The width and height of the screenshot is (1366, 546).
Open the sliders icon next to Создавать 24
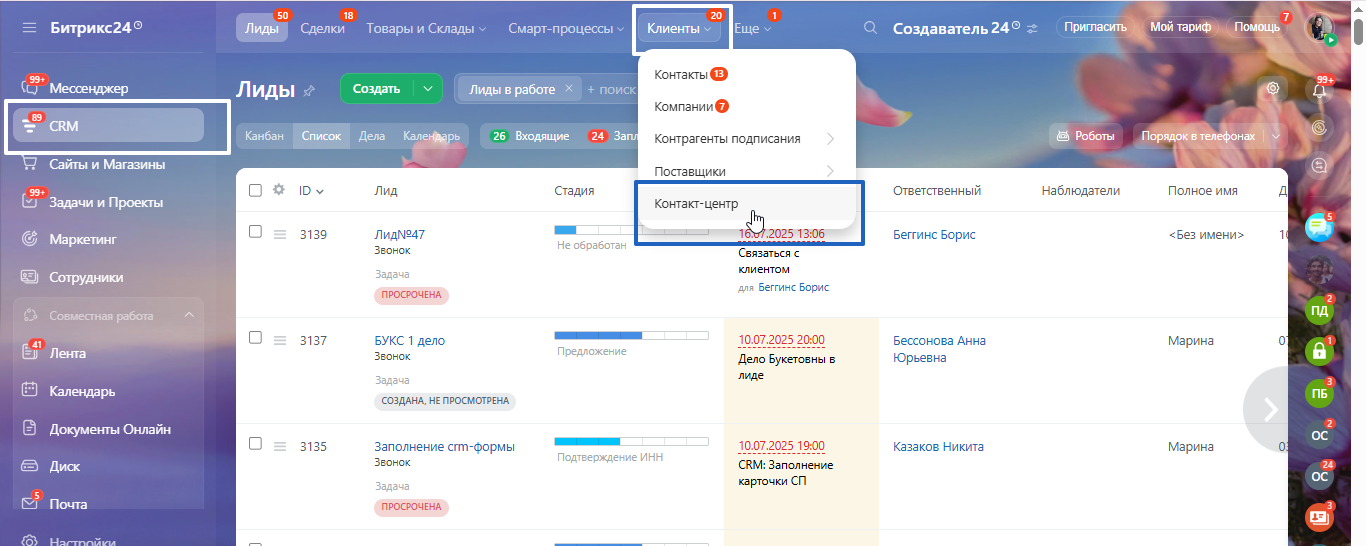[x=1032, y=28]
